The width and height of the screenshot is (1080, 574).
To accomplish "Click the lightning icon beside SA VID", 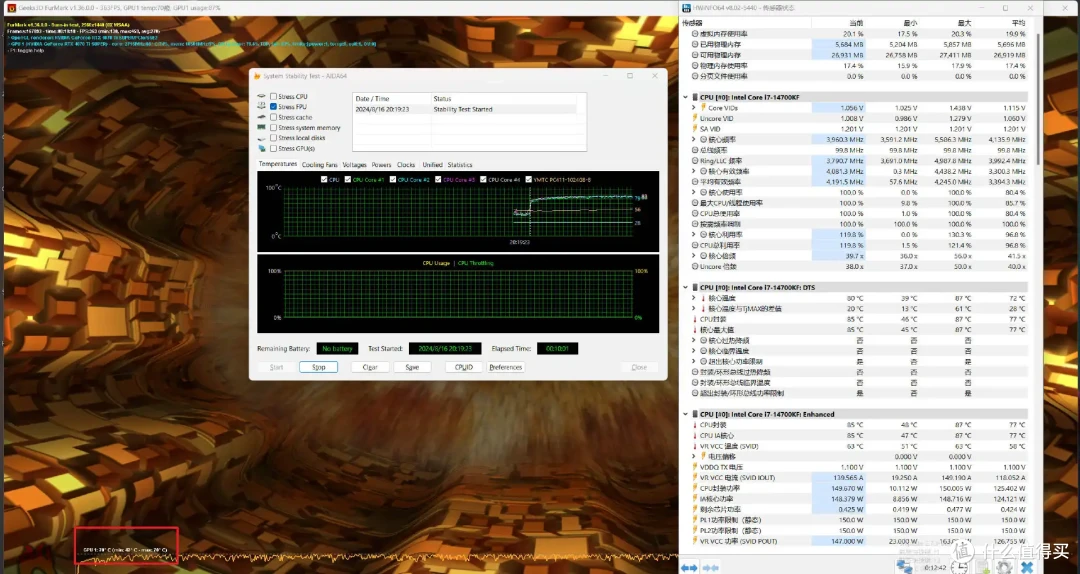I will click(x=695, y=129).
